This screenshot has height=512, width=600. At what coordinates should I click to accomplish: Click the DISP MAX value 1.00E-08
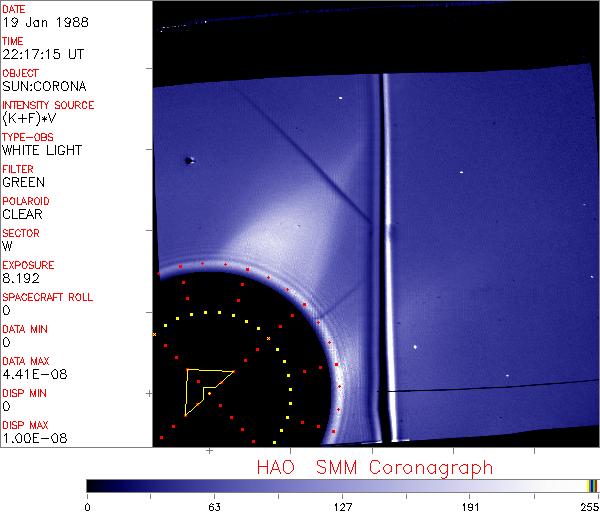[30, 438]
